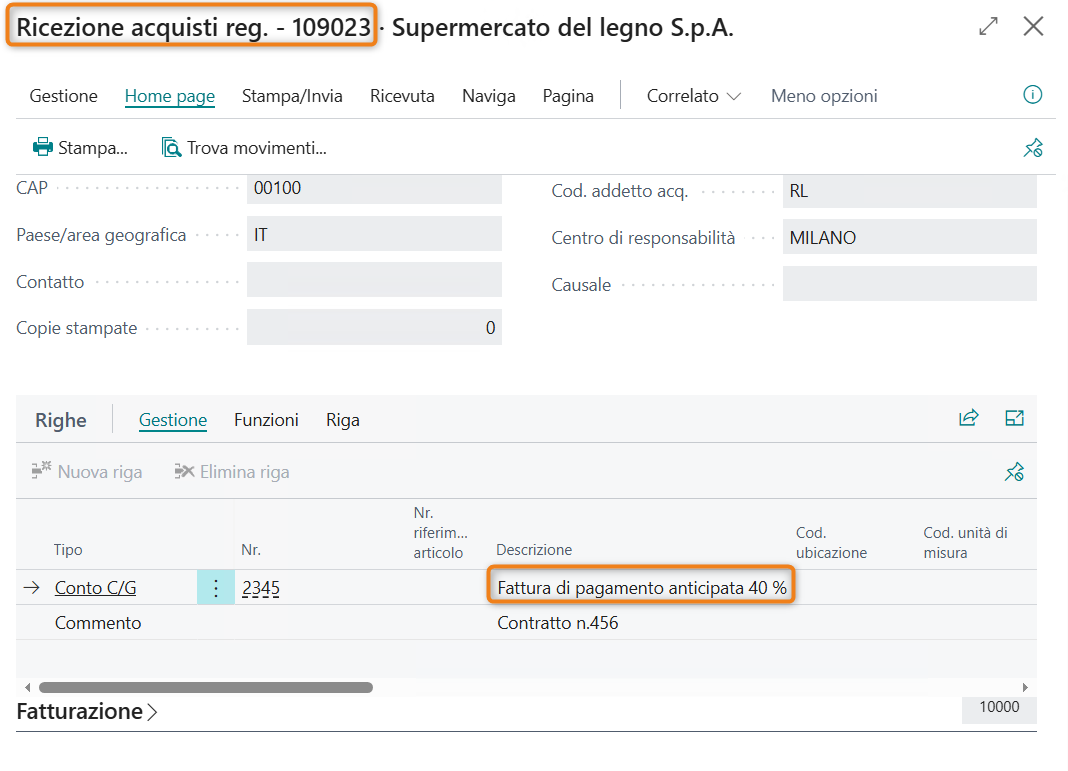Expand the Righe section to full view
The width and height of the screenshot is (1068, 771).
pos(1014,419)
